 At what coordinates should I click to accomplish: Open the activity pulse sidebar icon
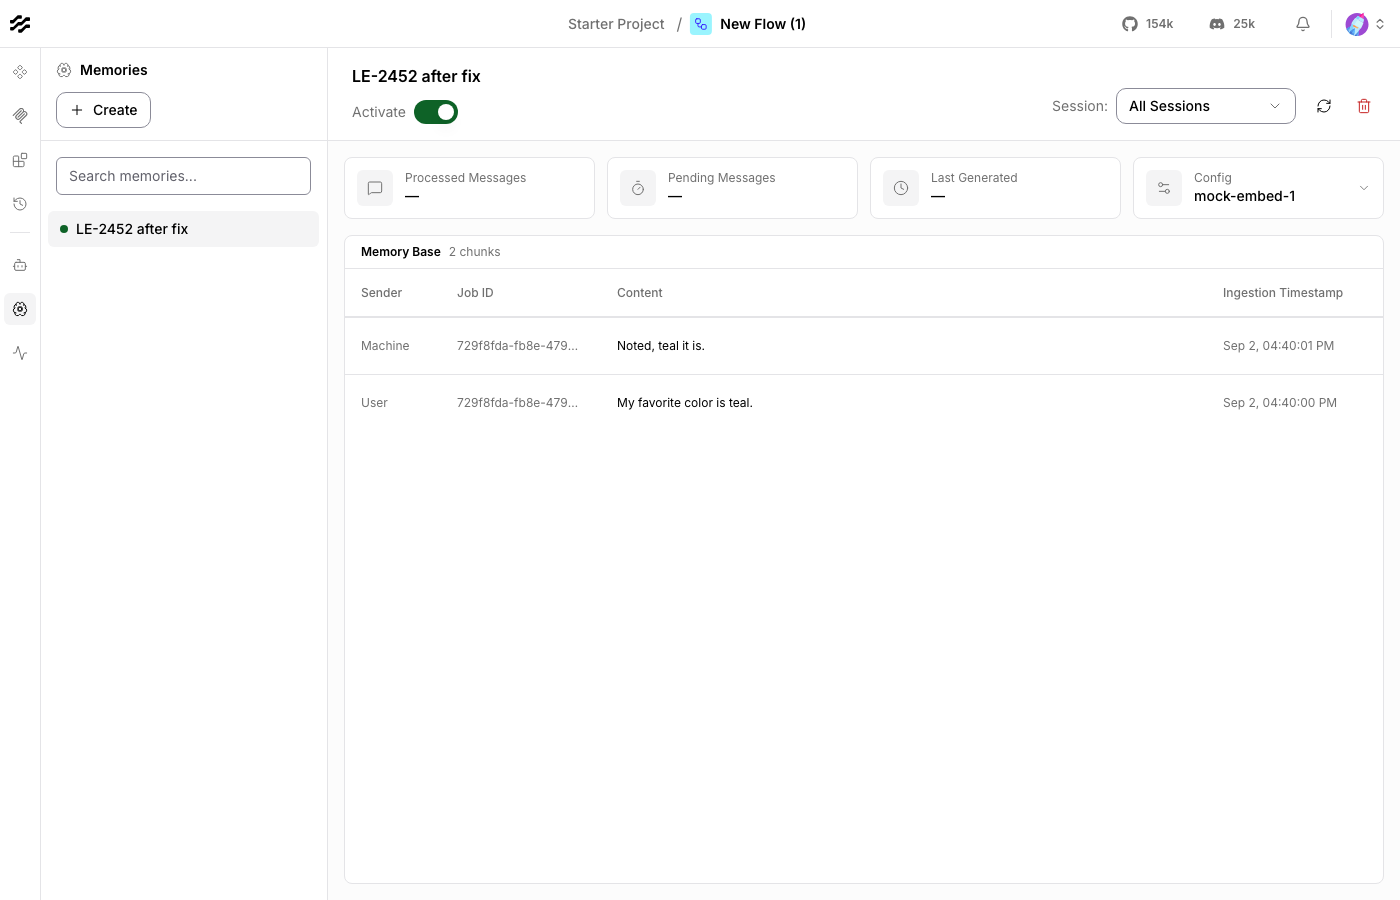(x=20, y=353)
